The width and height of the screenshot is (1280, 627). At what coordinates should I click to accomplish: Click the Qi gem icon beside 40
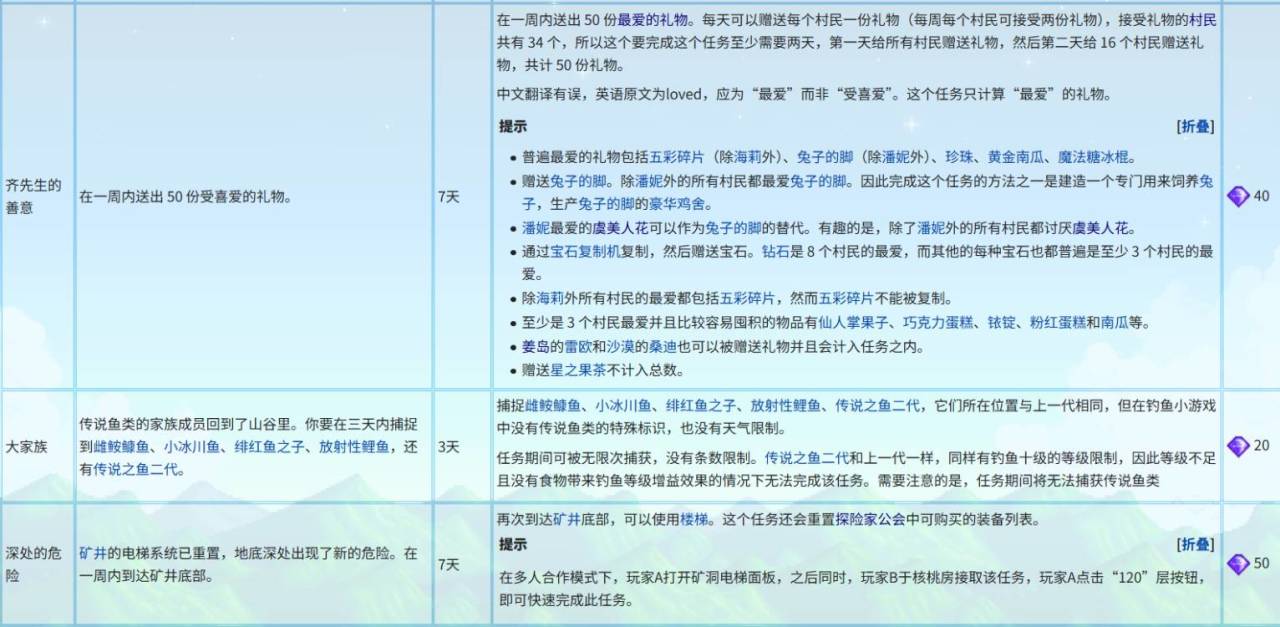coord(1238,197)
